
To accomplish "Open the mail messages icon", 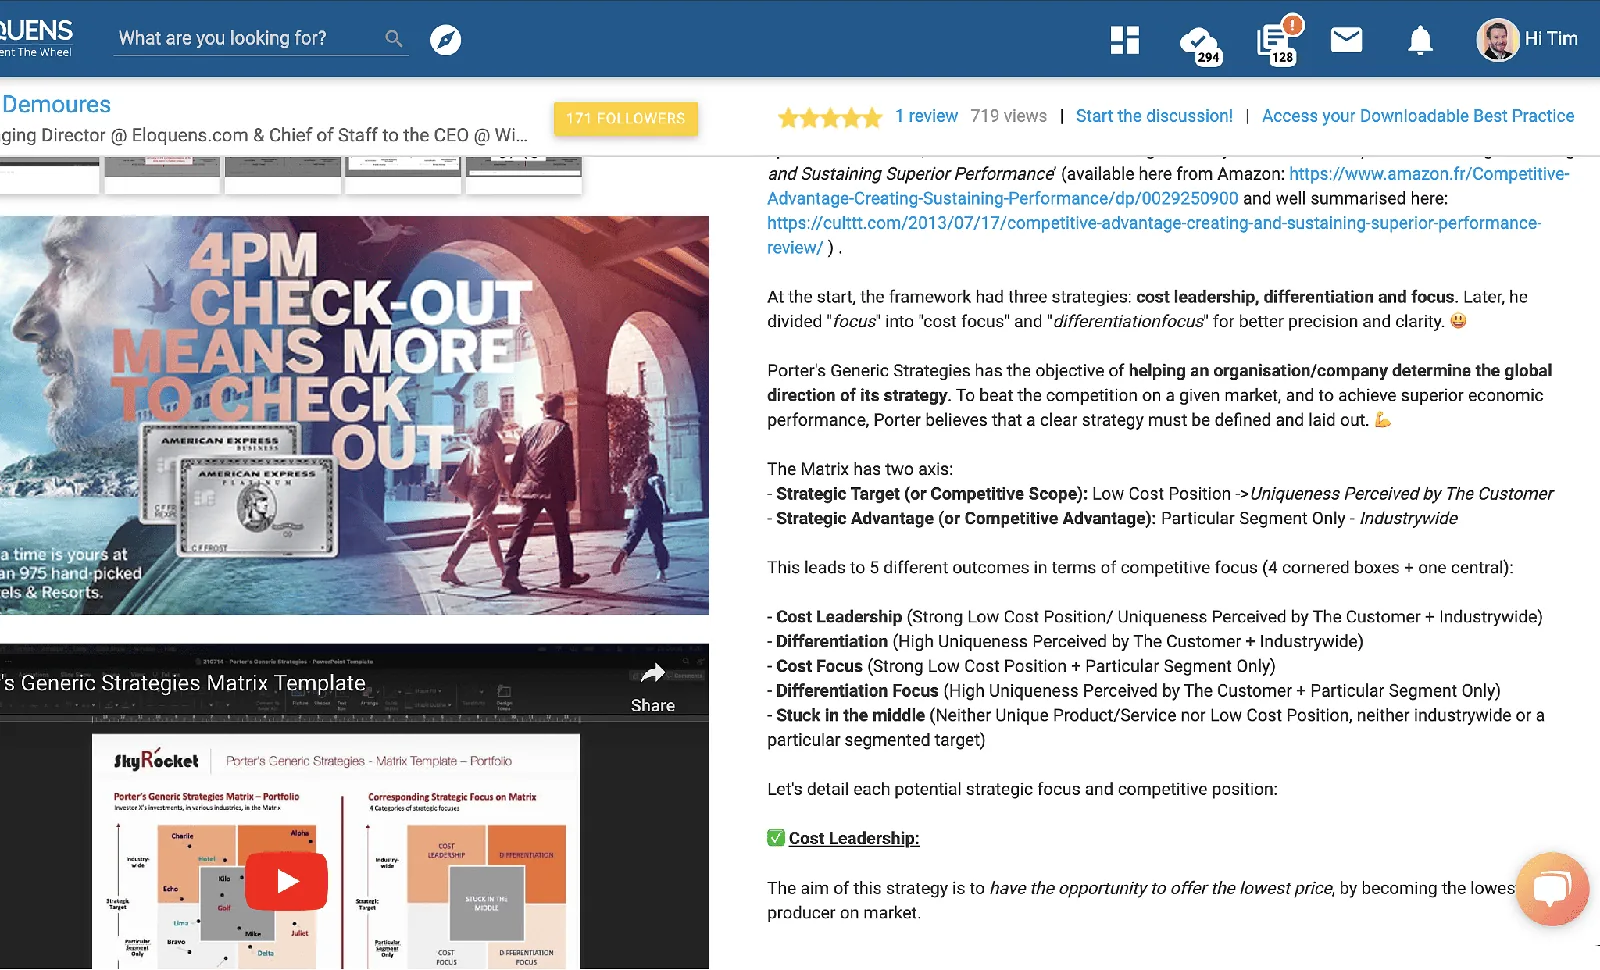I will [1347, 40].
